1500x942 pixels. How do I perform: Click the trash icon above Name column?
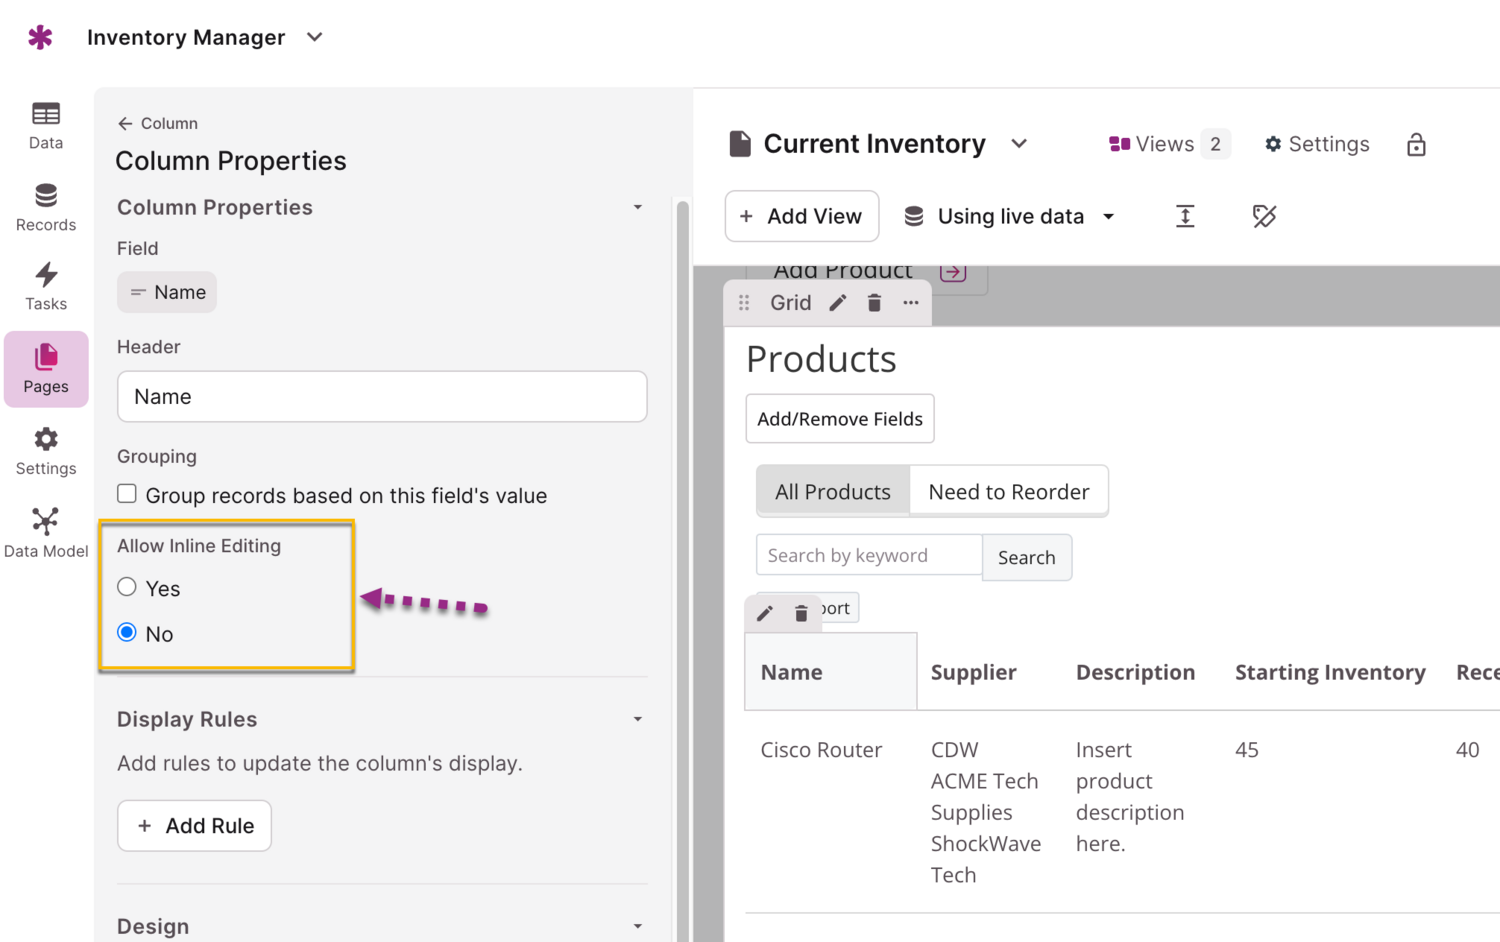[801, 614]
